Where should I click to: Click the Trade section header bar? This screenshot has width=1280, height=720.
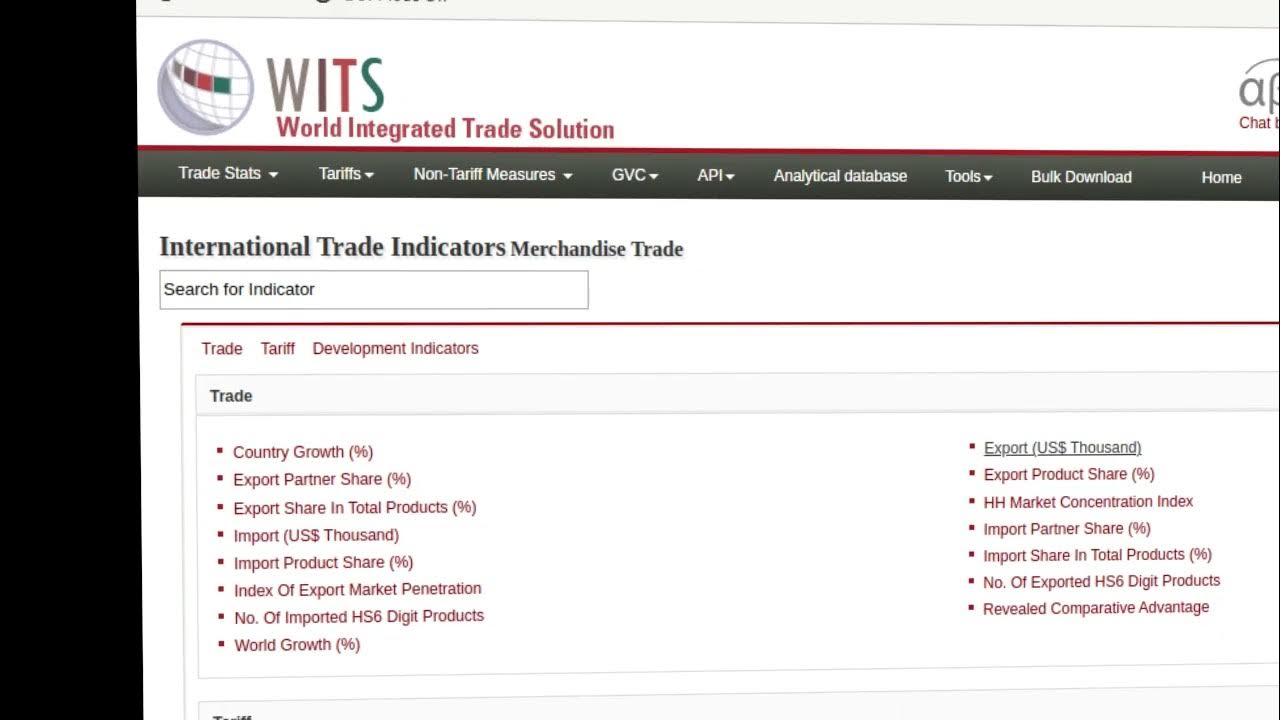tap(737, 395)
